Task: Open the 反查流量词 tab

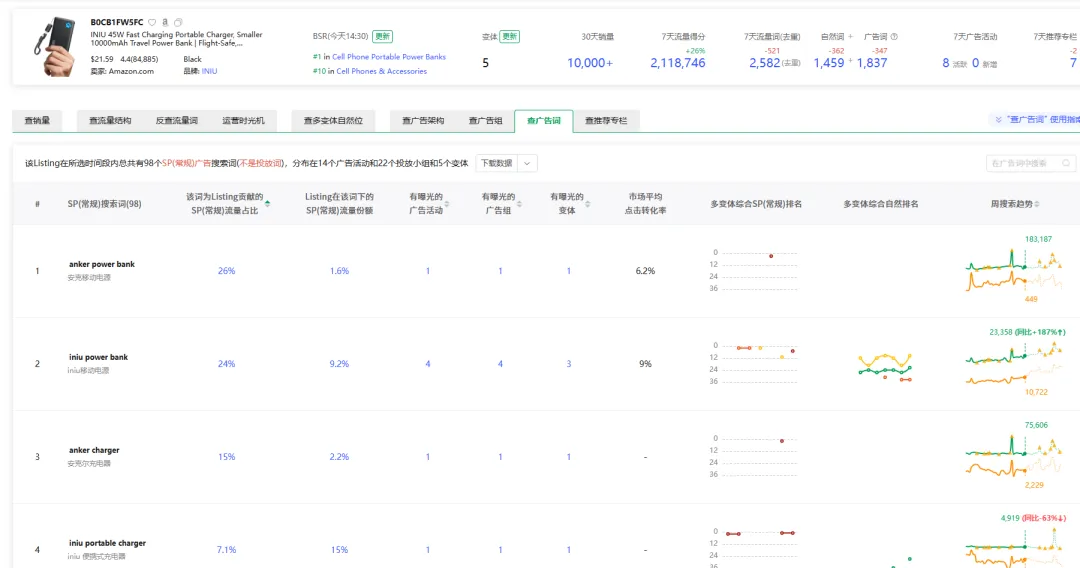Action: pyautogui.click(x=176, y=120)
